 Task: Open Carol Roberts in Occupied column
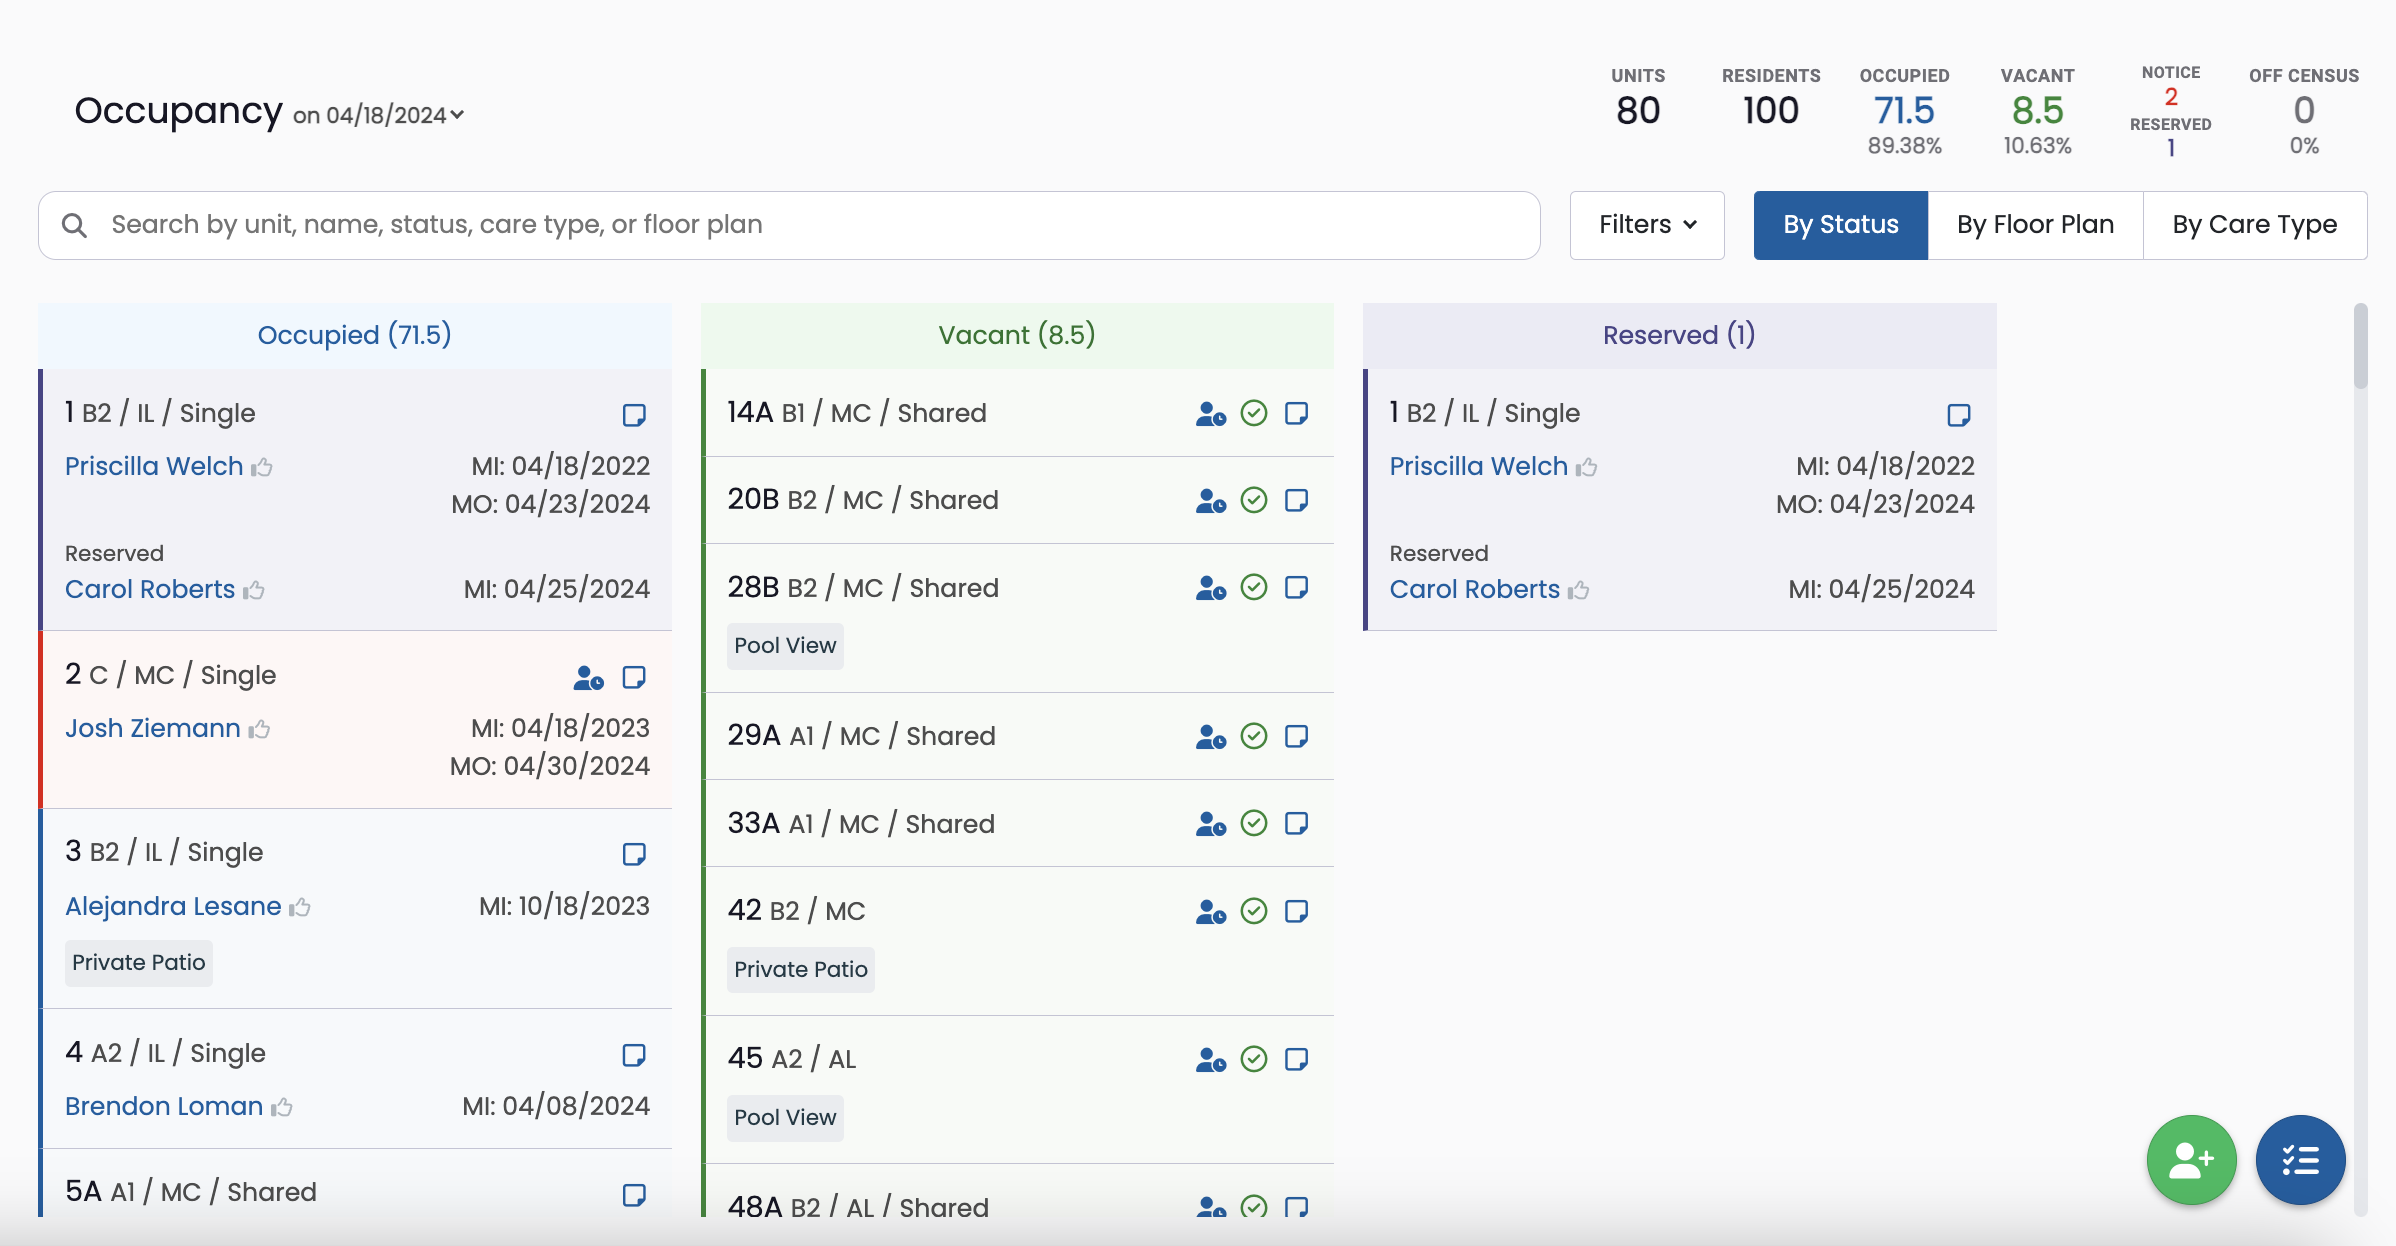click(150, 589)
